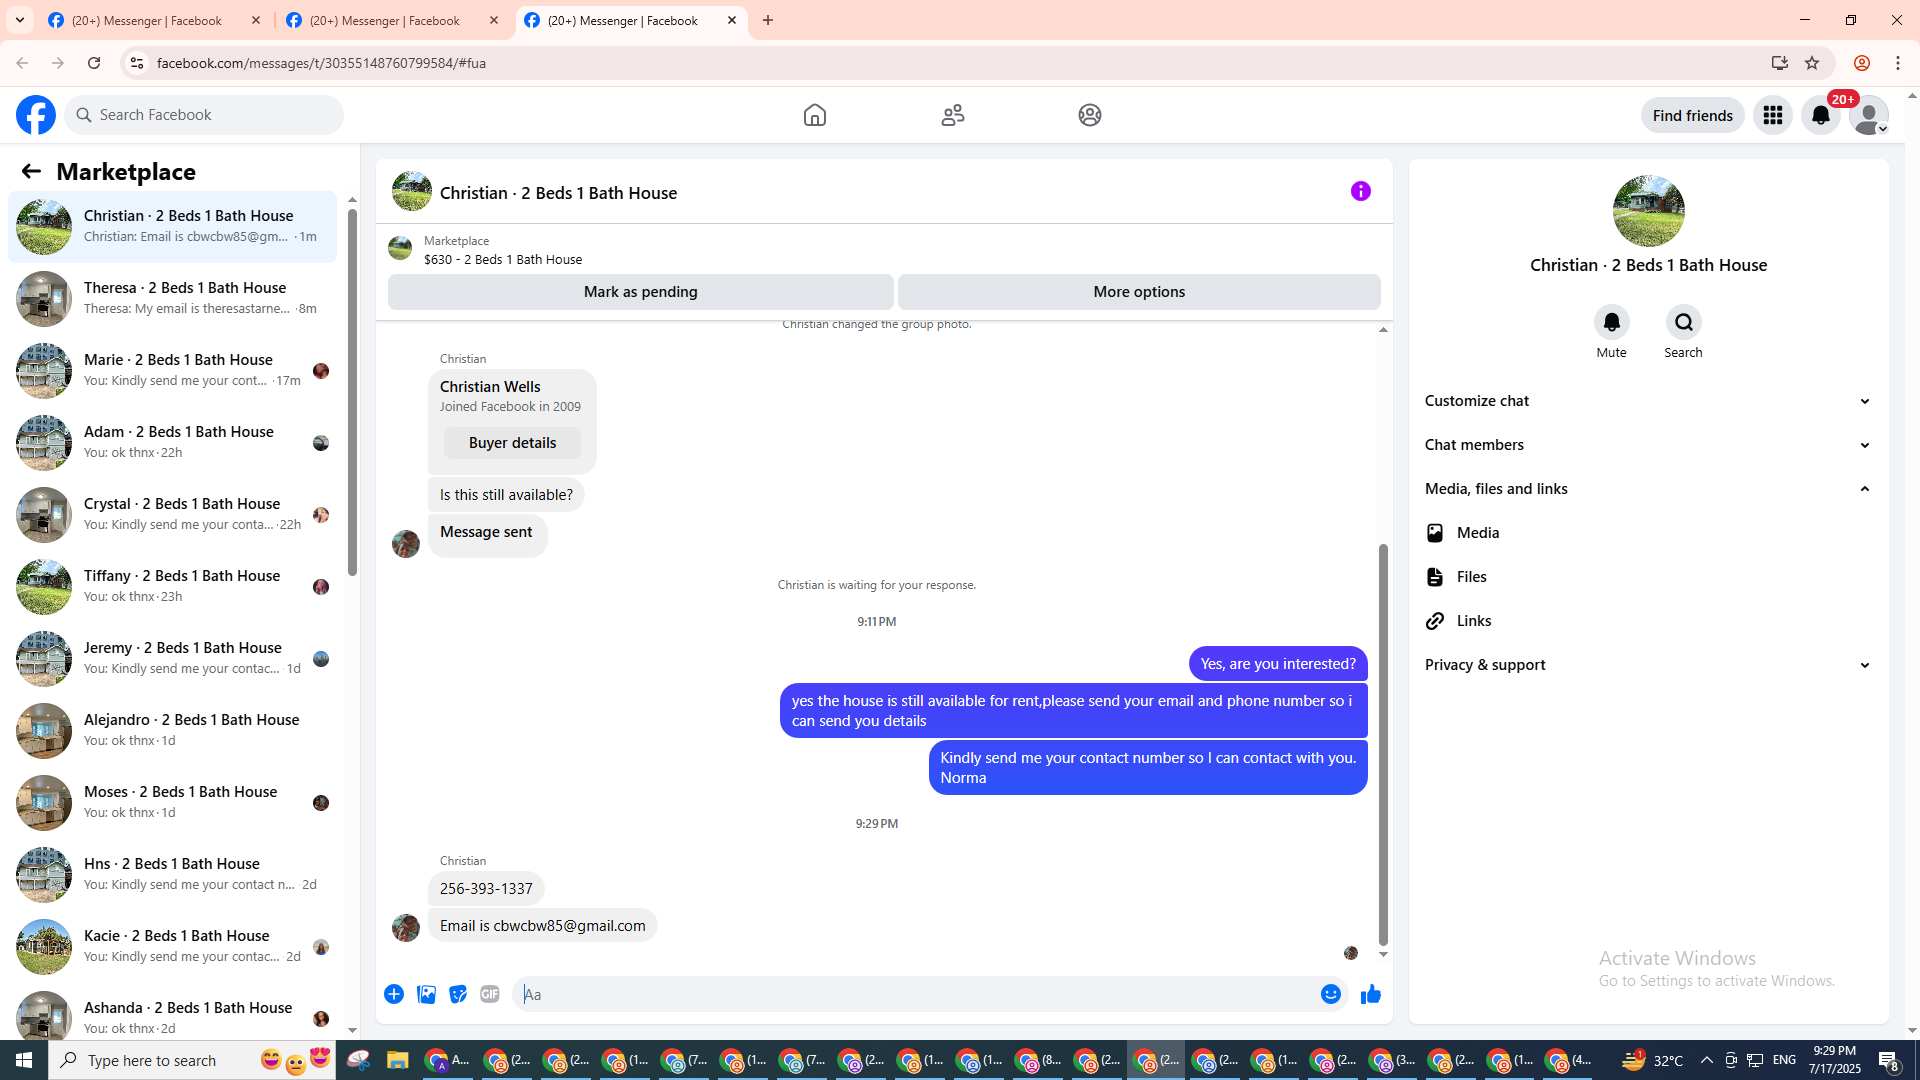1920x1080 pixels.
Task: Click the conversation list scrollbar
Action: click(352, 392)
